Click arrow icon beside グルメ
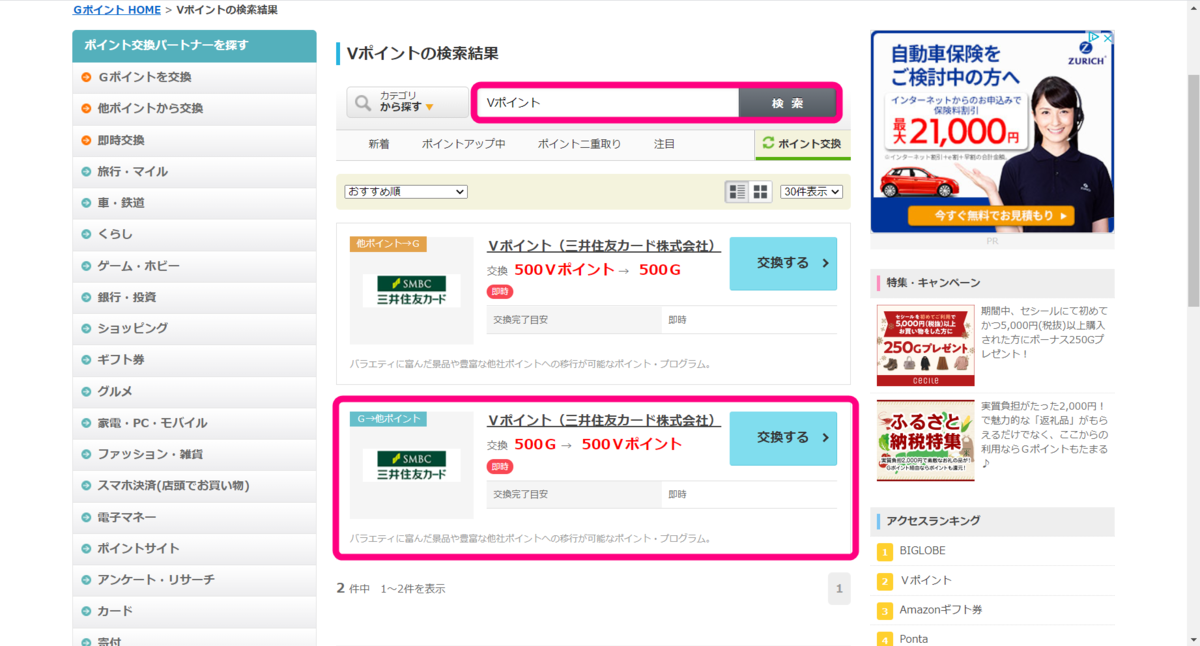Image resolution: width=1200 pixels, height=646 pixels. click(86, 391)
